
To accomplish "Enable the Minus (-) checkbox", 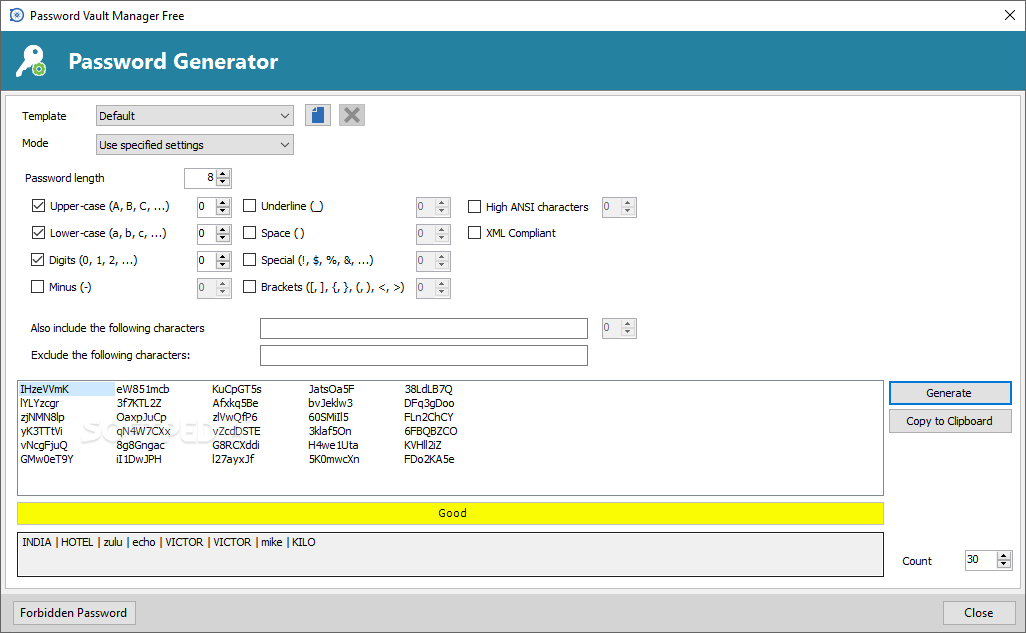I will [37, 287].
